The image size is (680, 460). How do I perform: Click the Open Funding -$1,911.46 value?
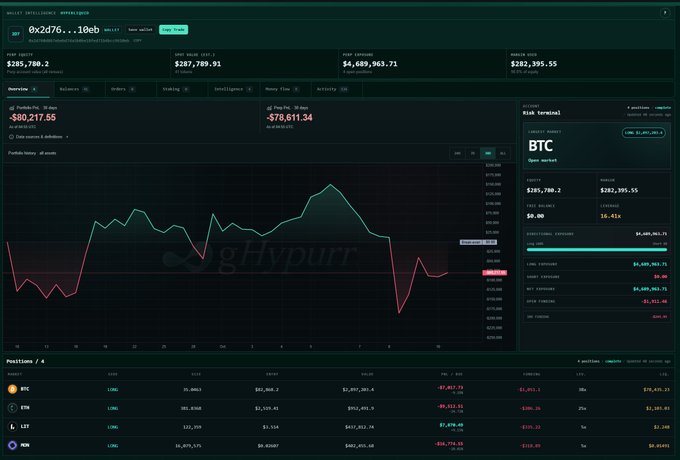point(654,301)
